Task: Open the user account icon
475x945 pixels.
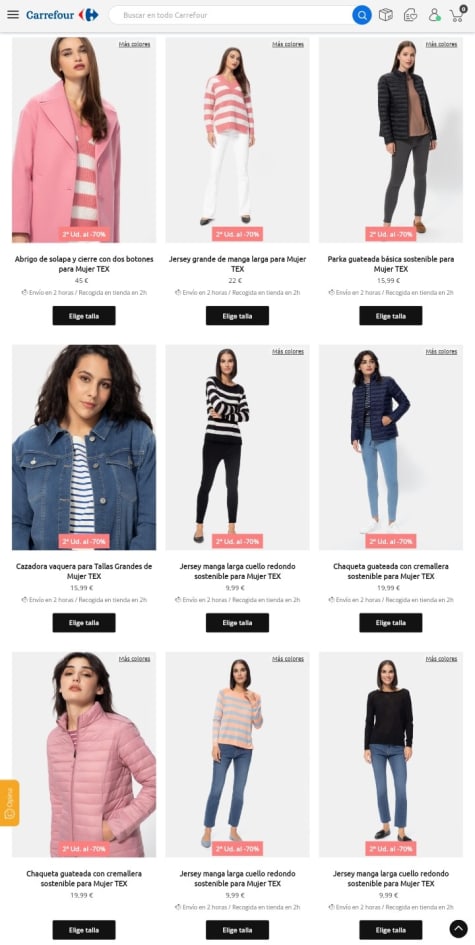Action: click(434, 15)
